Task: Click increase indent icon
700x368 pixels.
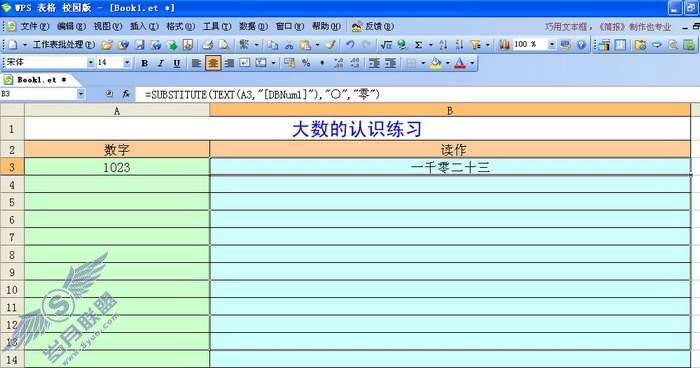Action: click(391, 63)
